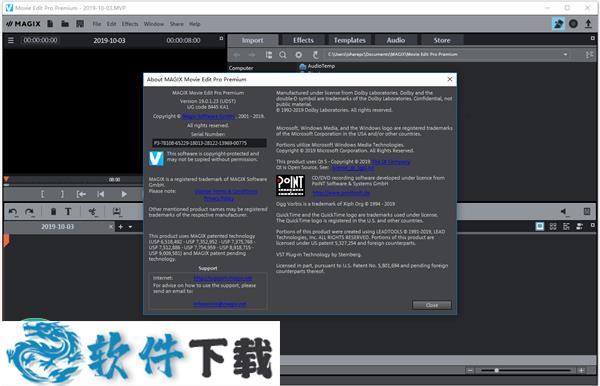Click the speaker volume icon on right toolbar

click(564, 212)
